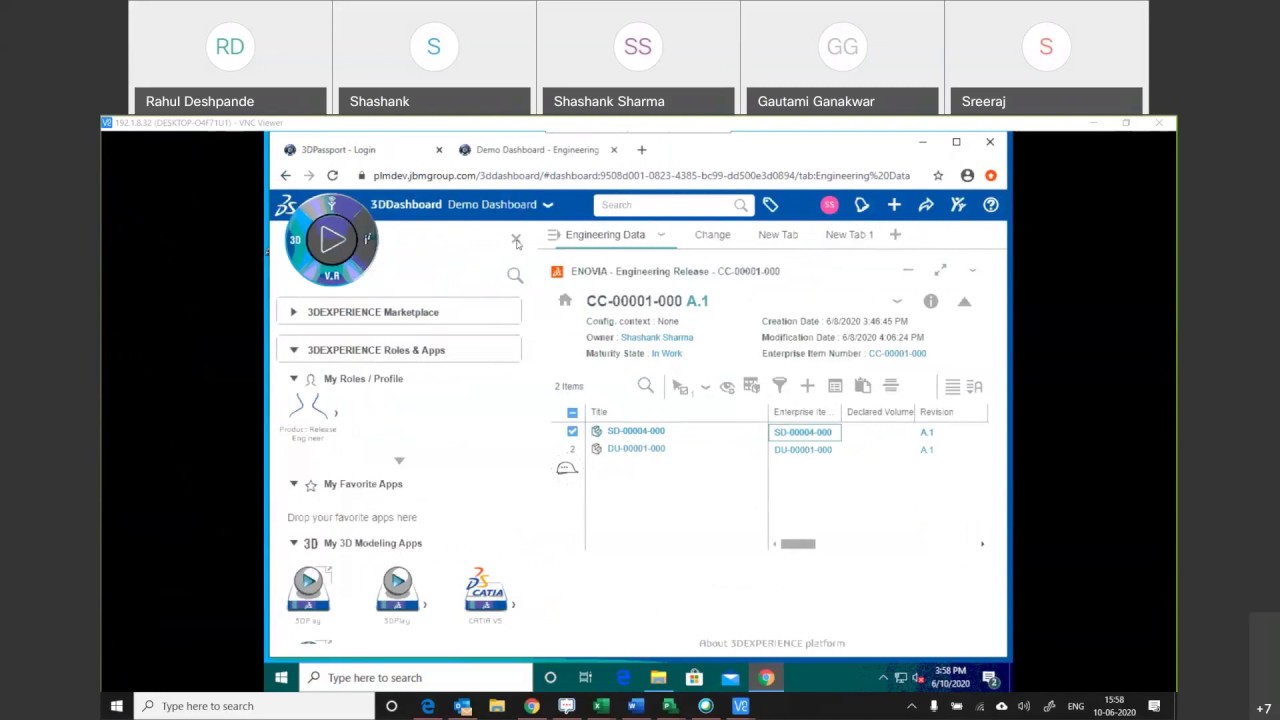Click the plus add icon in the top bar
This screenshot has width=1280, height=720.
click(x=894, y=205)
